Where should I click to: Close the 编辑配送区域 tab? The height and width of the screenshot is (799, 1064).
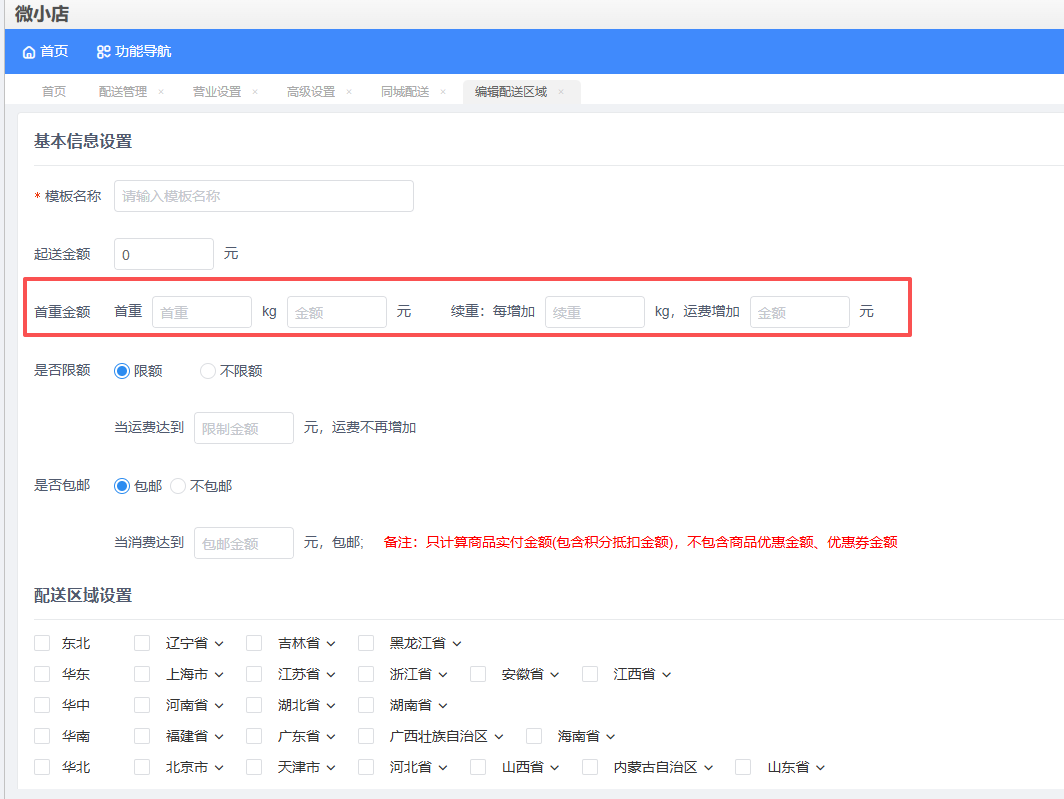point(561,92)
